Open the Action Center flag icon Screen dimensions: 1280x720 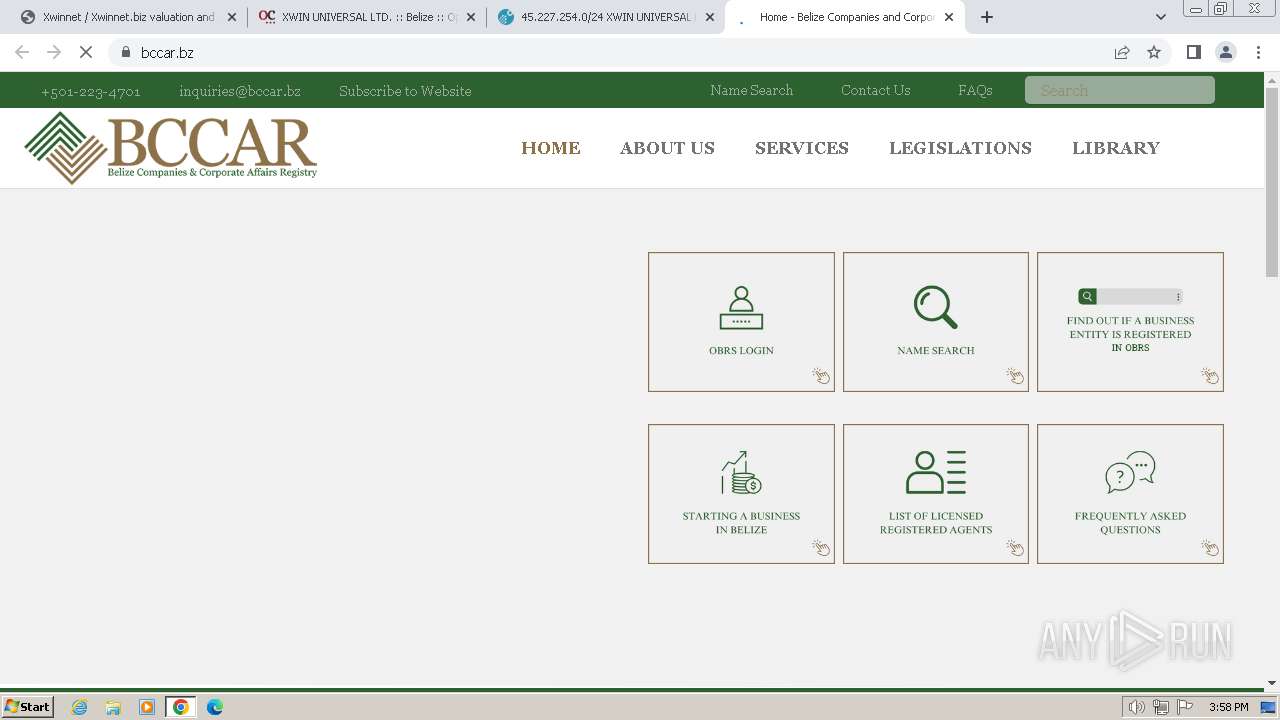pyautogui.click(x=1185, y=707)
